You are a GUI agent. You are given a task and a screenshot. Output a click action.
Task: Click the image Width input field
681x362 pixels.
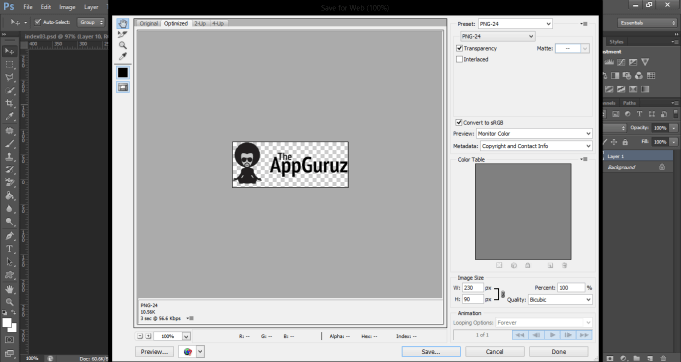[x=473, y=288]
